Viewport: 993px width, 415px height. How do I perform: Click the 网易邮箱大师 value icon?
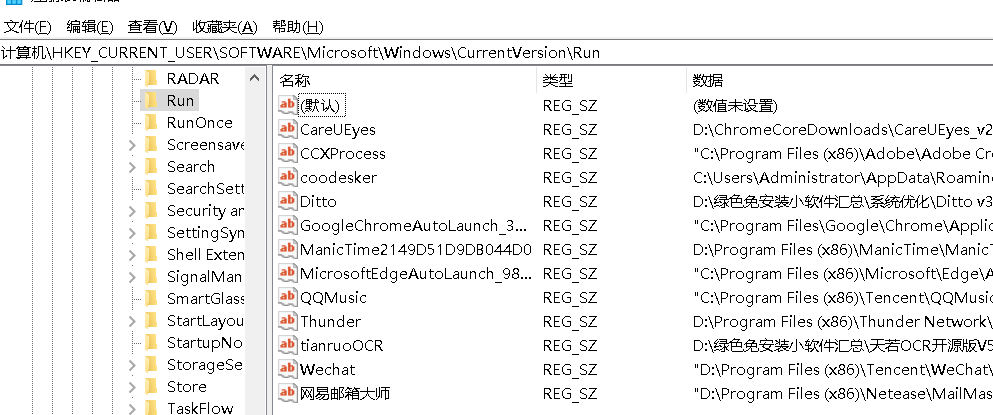[288, 393]
